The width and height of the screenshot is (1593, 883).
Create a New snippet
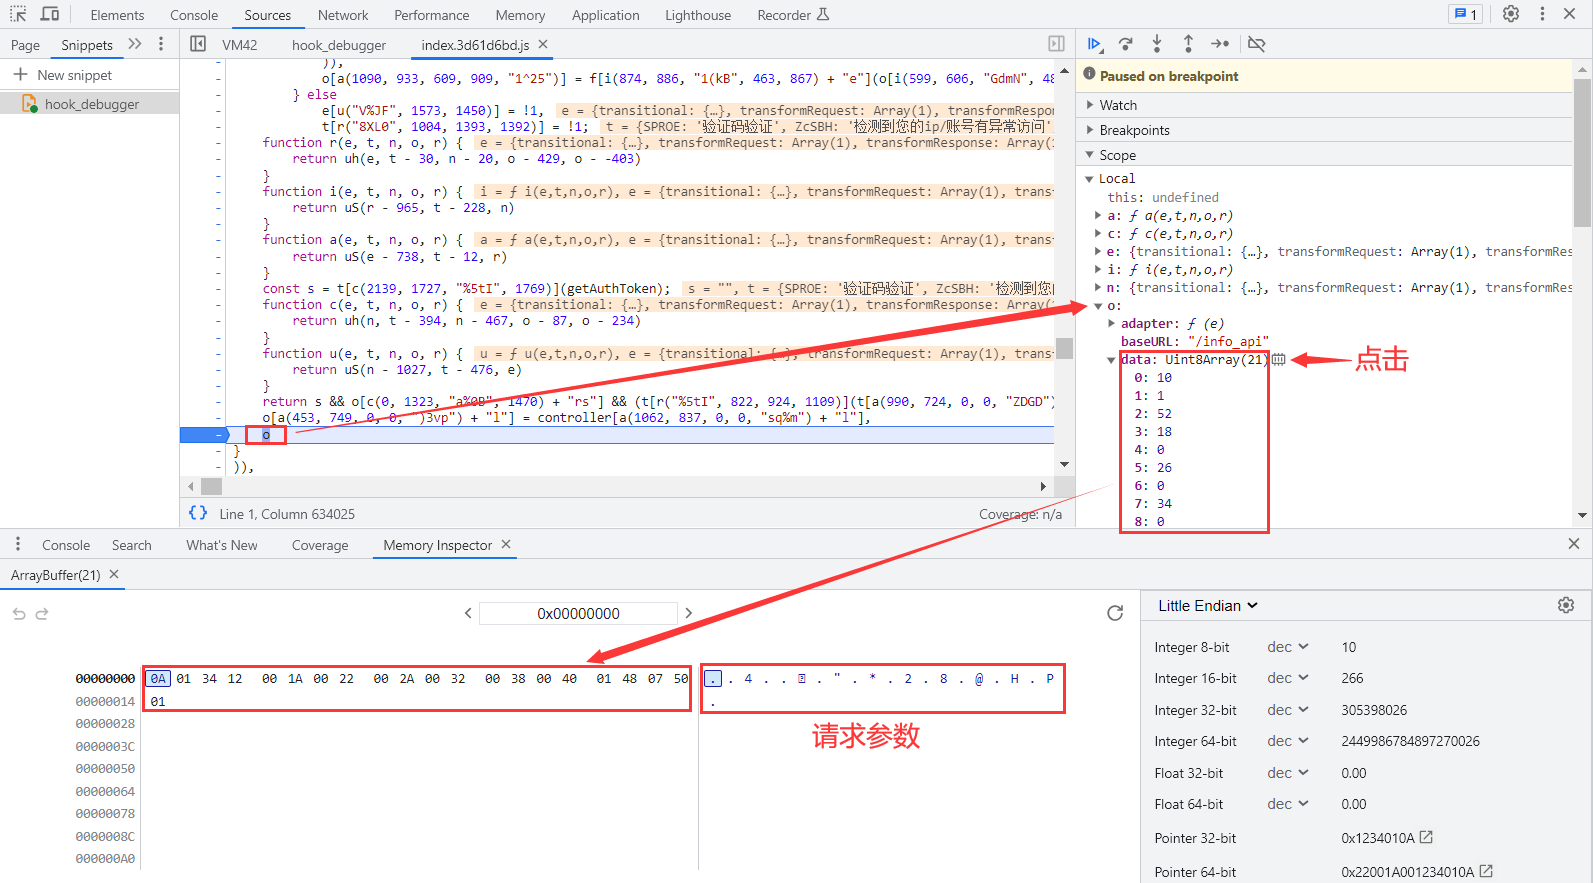(64, 75)
